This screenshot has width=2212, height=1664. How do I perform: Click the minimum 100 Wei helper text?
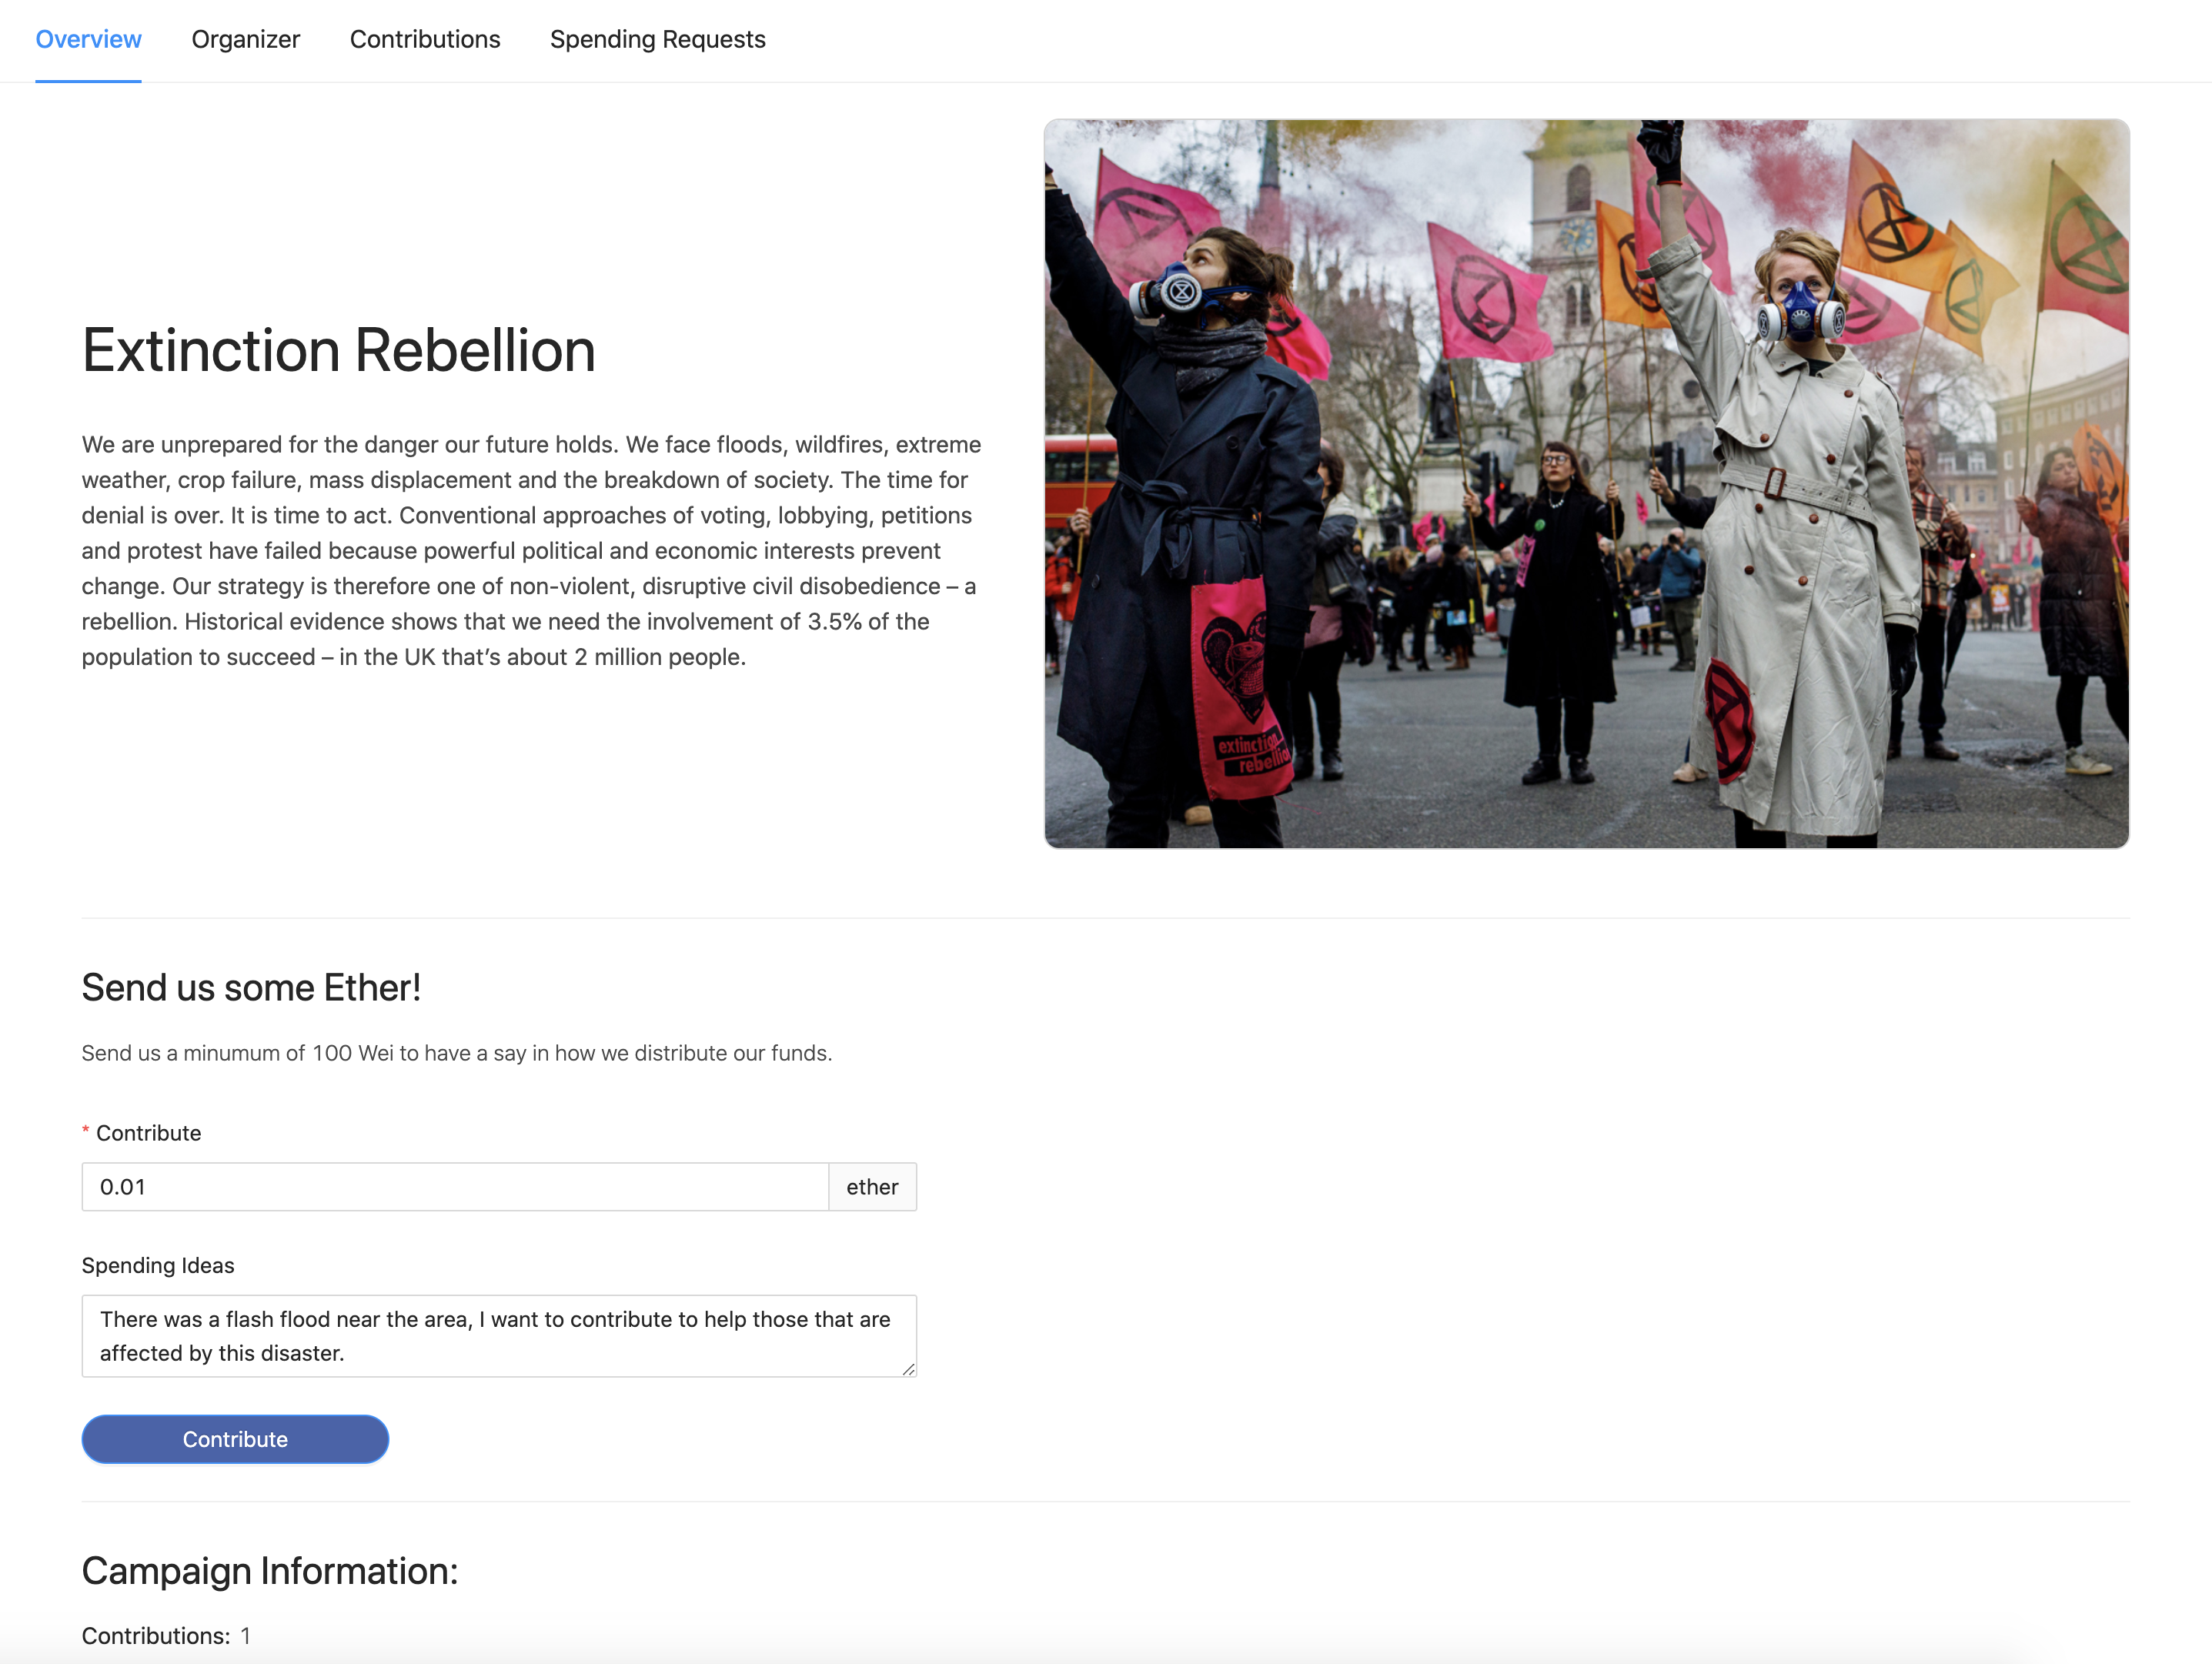pos(456,1053)
